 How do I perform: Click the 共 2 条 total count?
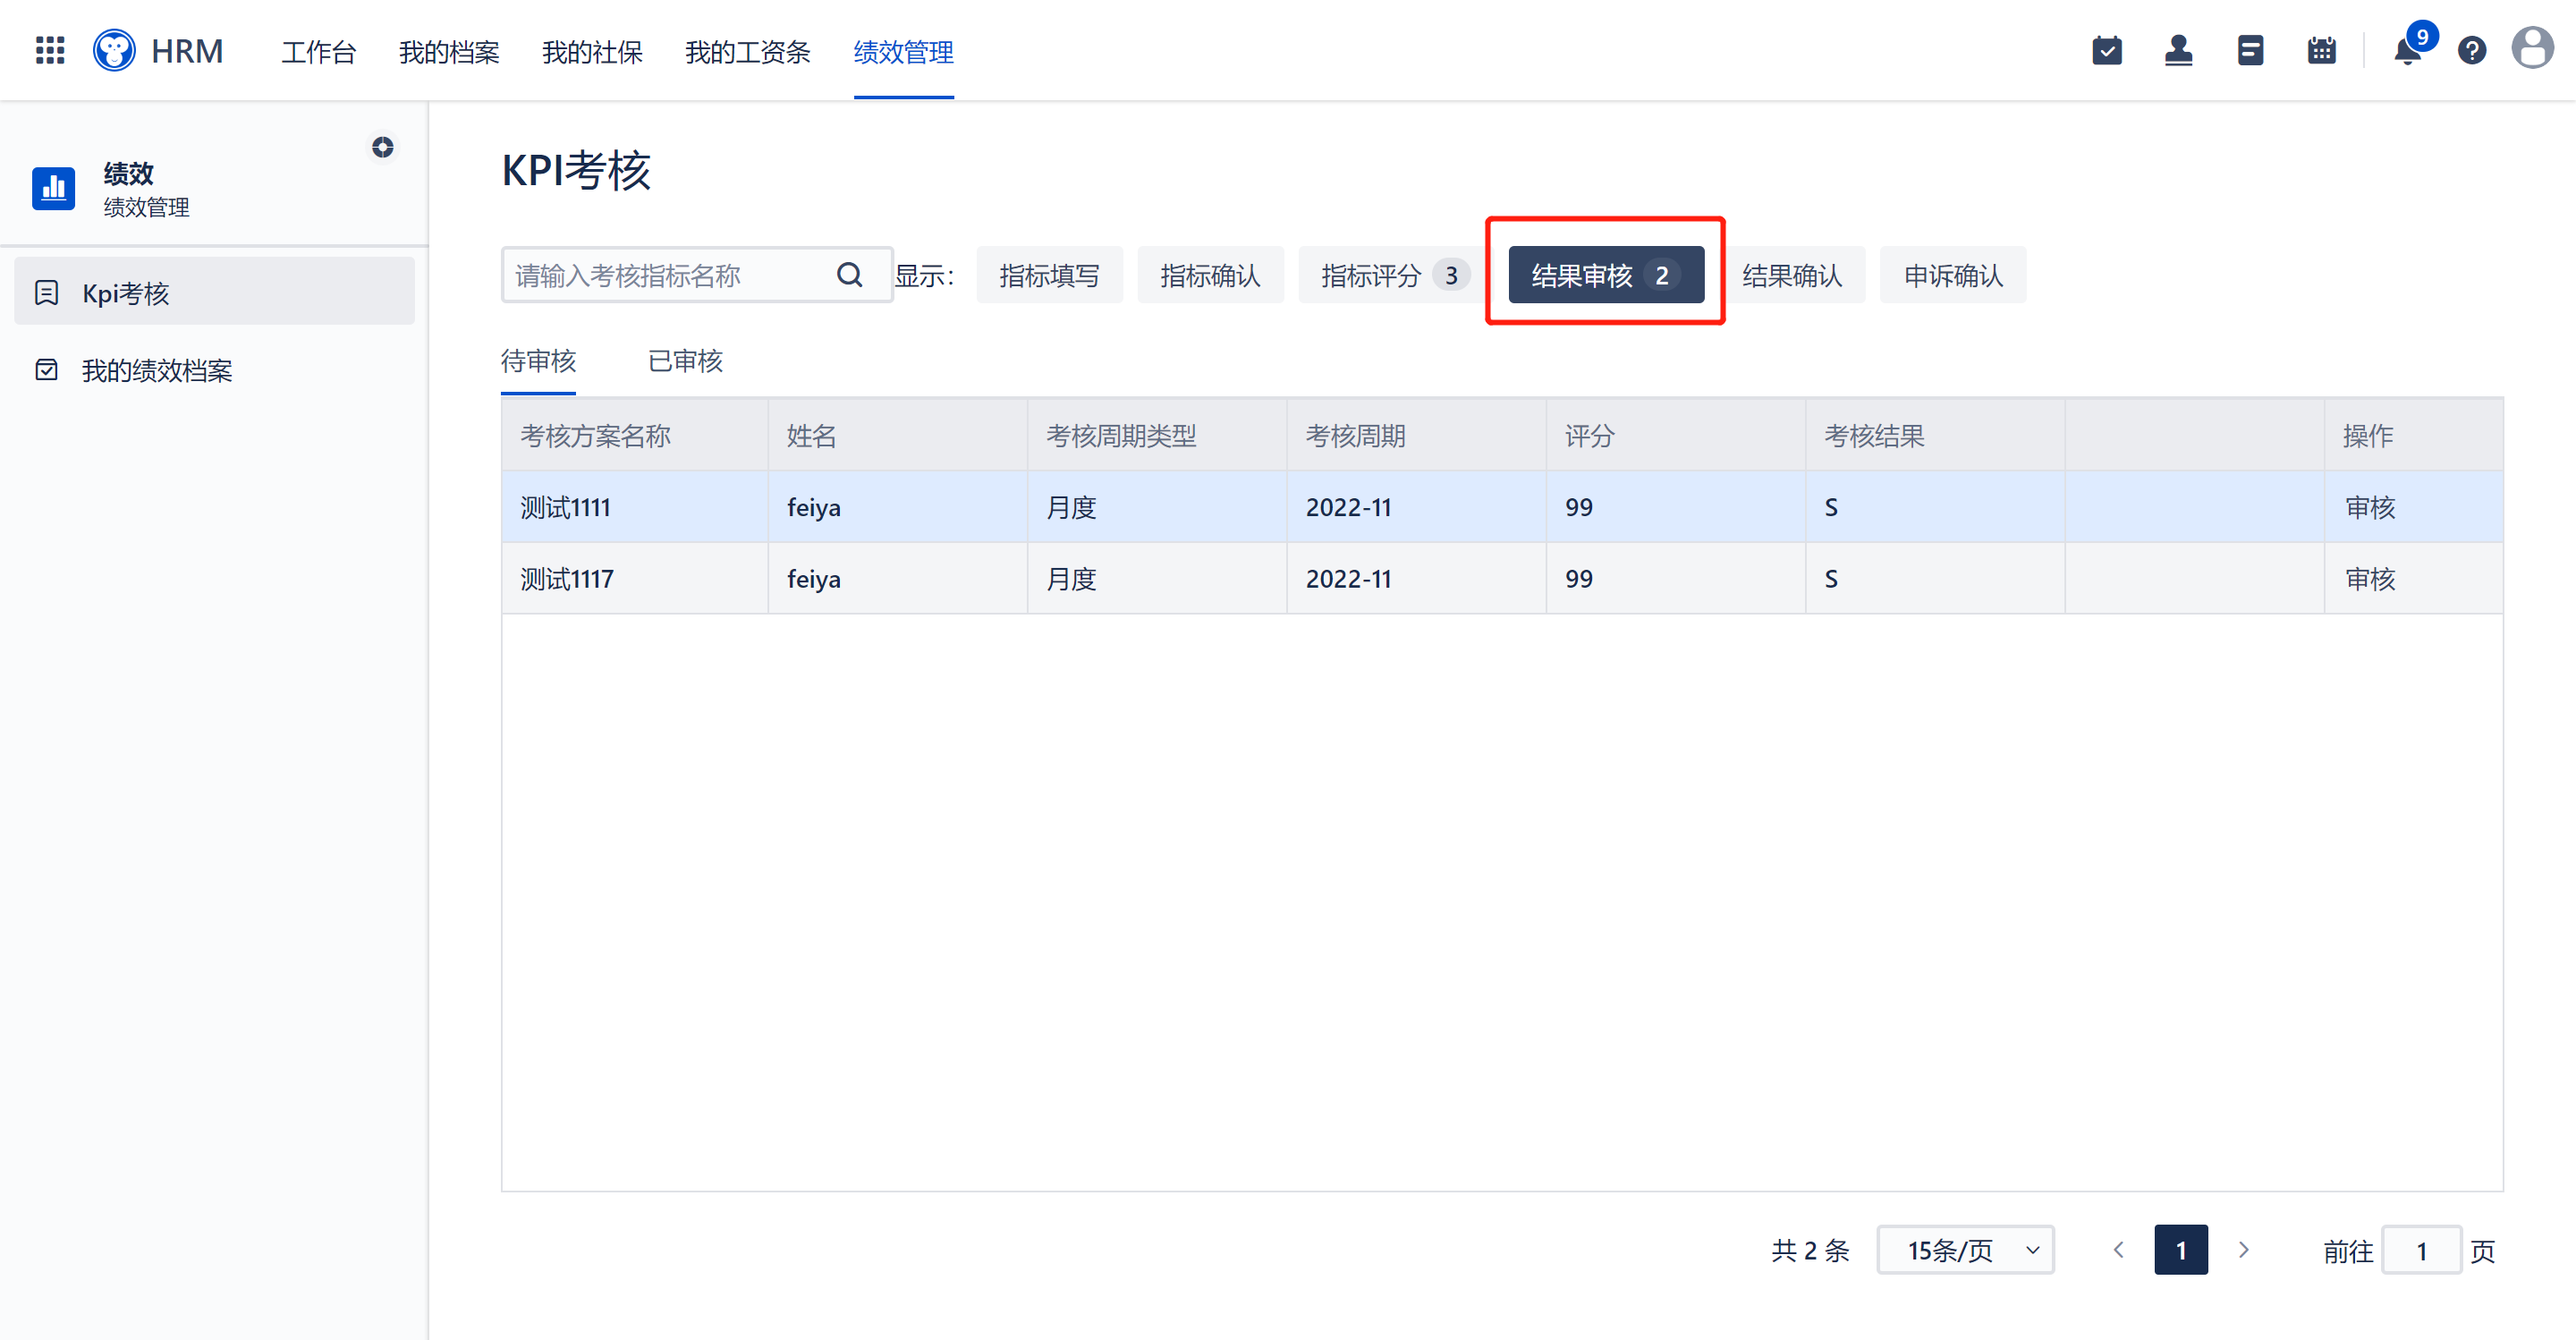pos(1810,1251)
